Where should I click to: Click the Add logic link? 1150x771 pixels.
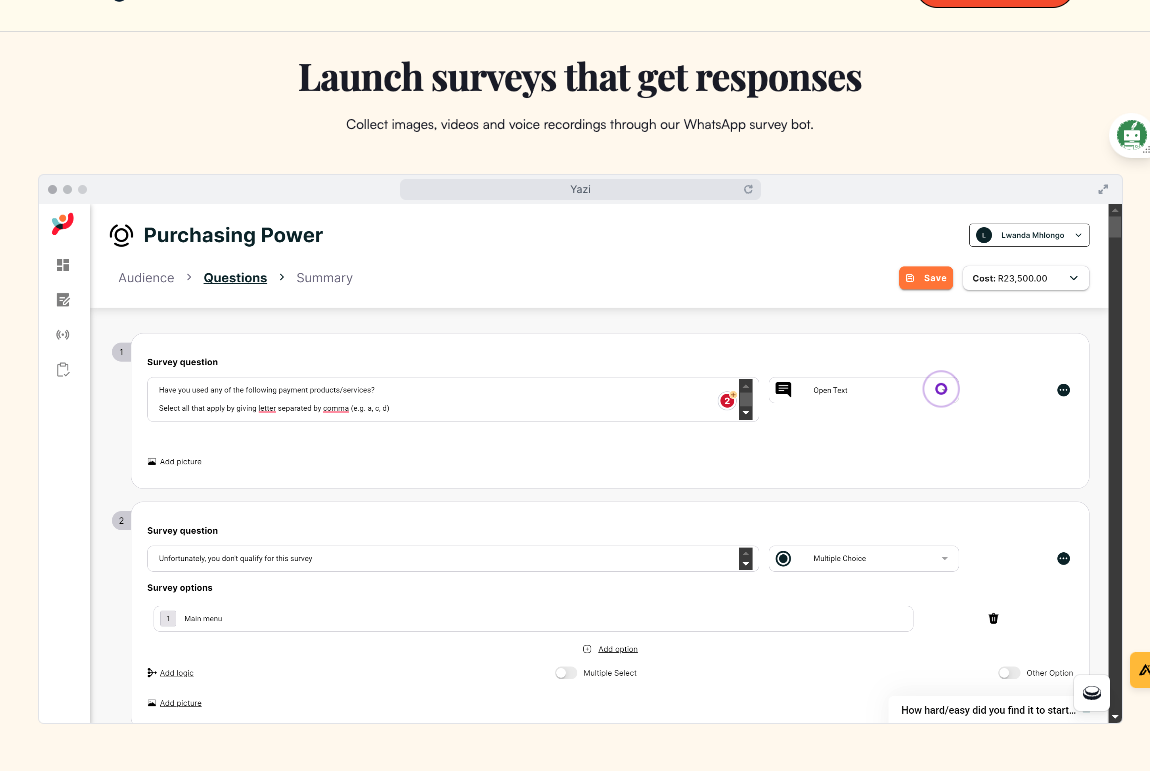click(x=177, y=673)
